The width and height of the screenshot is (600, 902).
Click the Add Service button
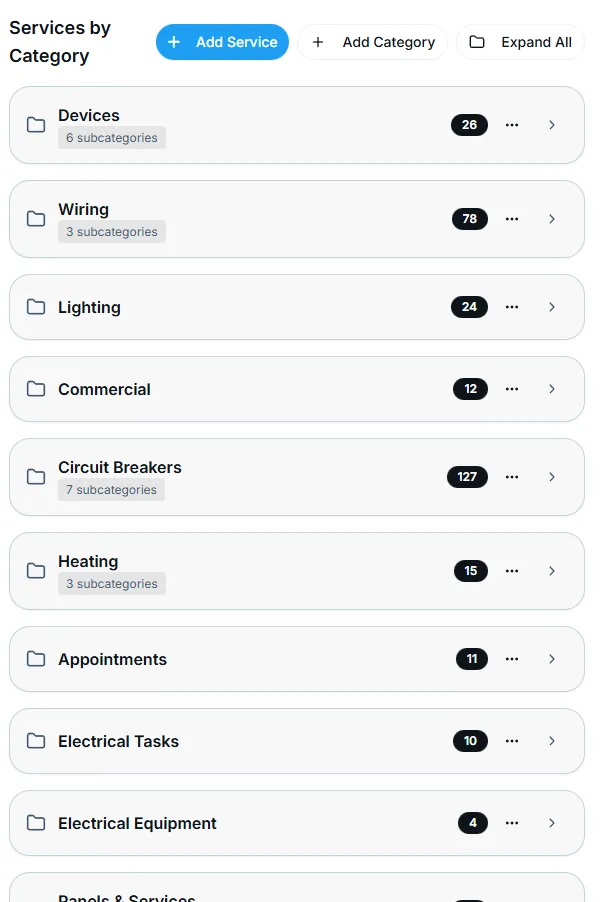[222, 42]
